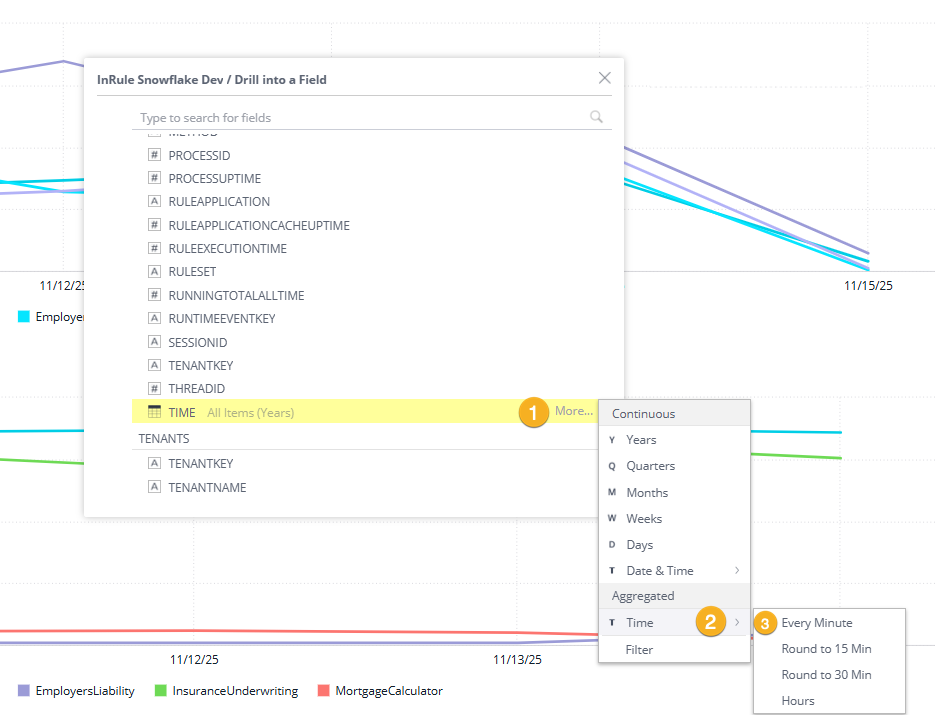This screenshot has width=935, height=715.
Task: Click the text icon beside TENANTNAME
Action: 154,487
